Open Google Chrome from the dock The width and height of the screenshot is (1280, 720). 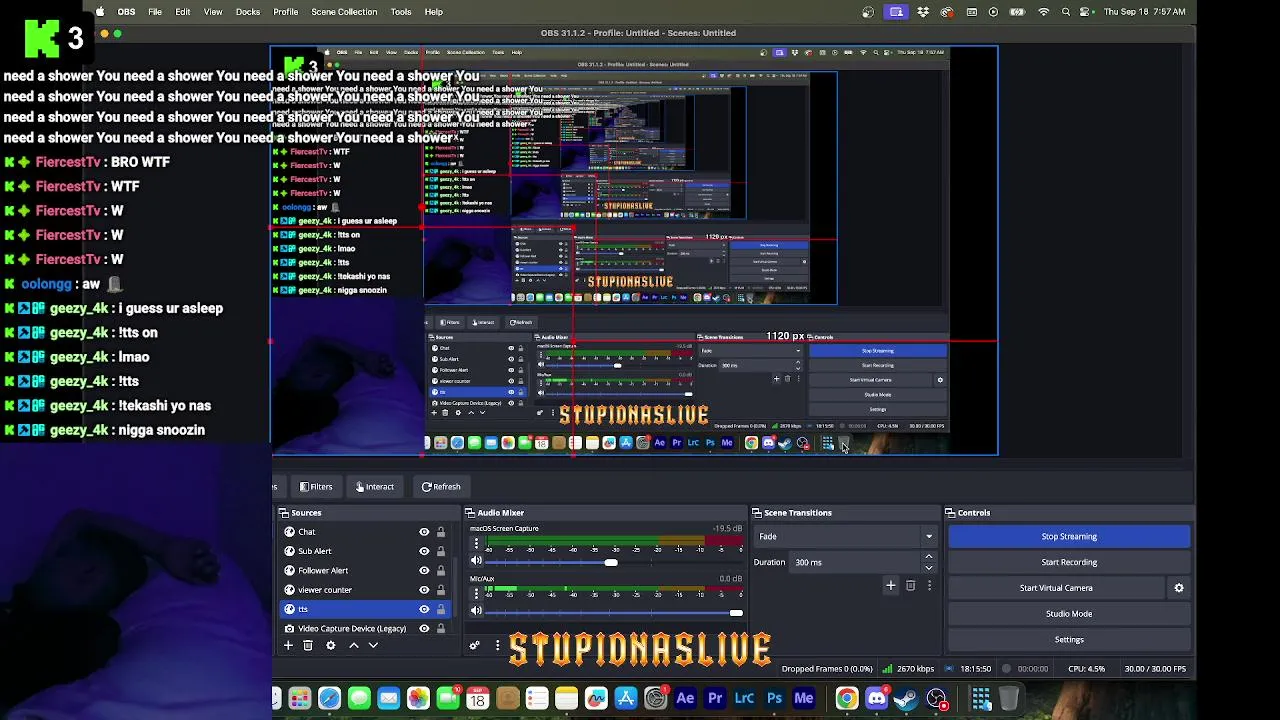click(x=847, y=699)
